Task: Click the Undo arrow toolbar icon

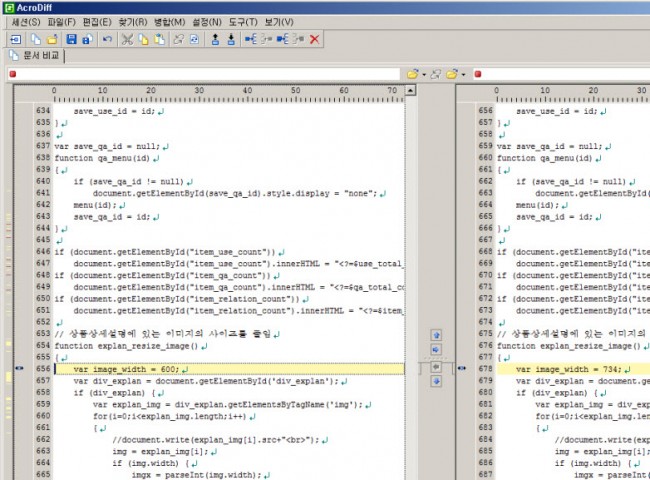Action: pos(107,39)
